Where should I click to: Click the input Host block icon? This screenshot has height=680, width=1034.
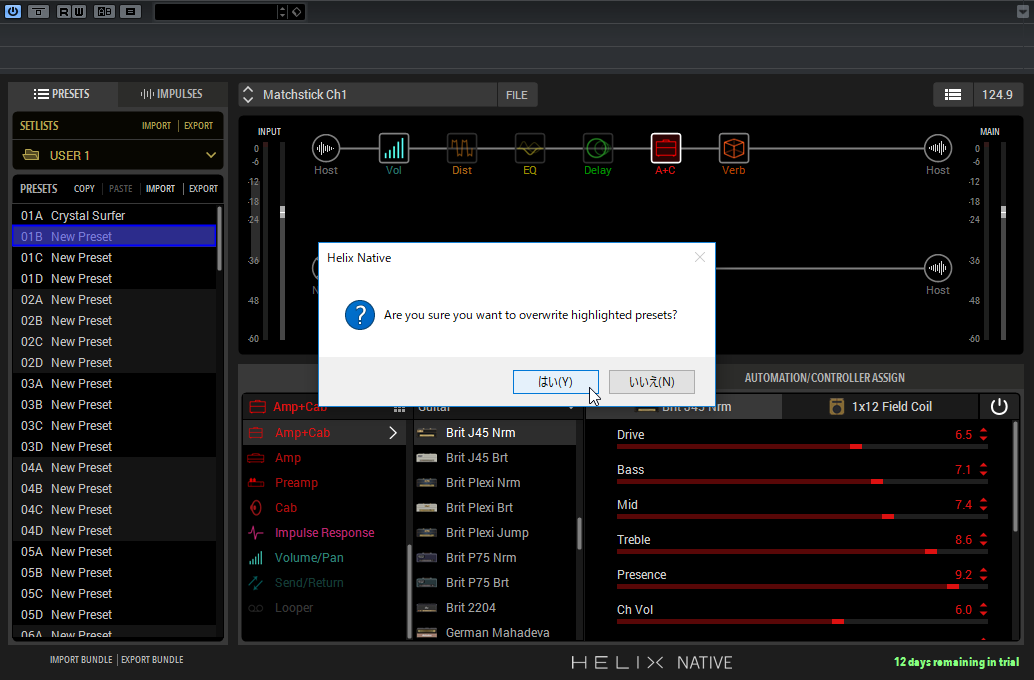point(326,148)
